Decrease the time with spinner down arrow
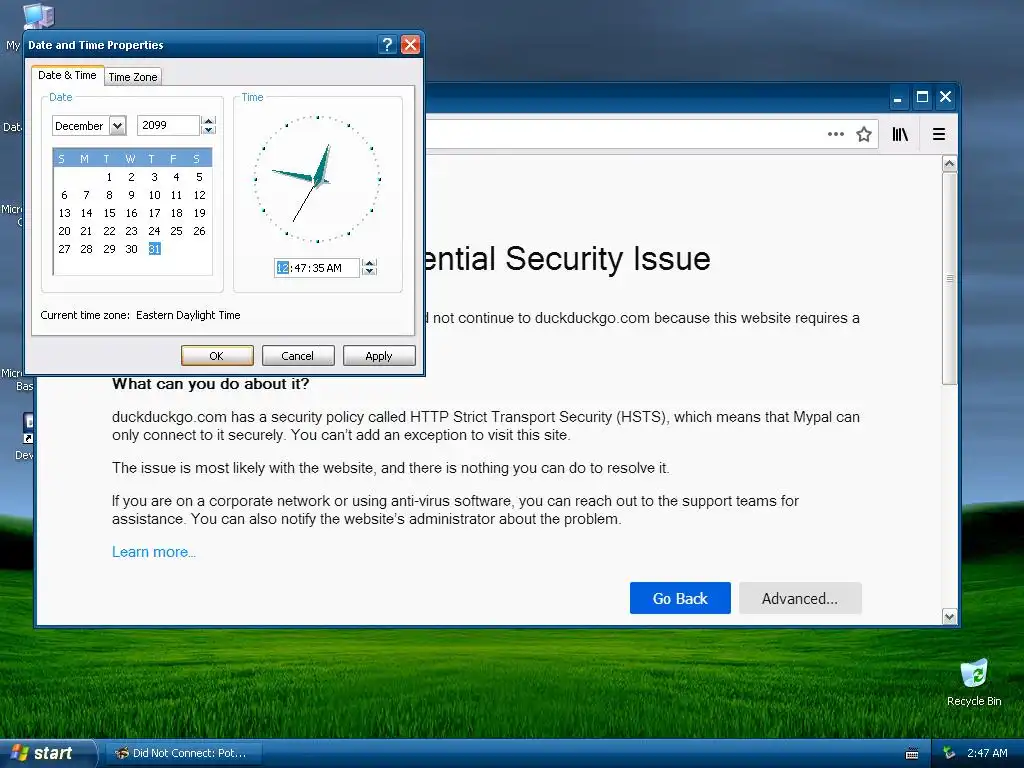 coord(370,272)
